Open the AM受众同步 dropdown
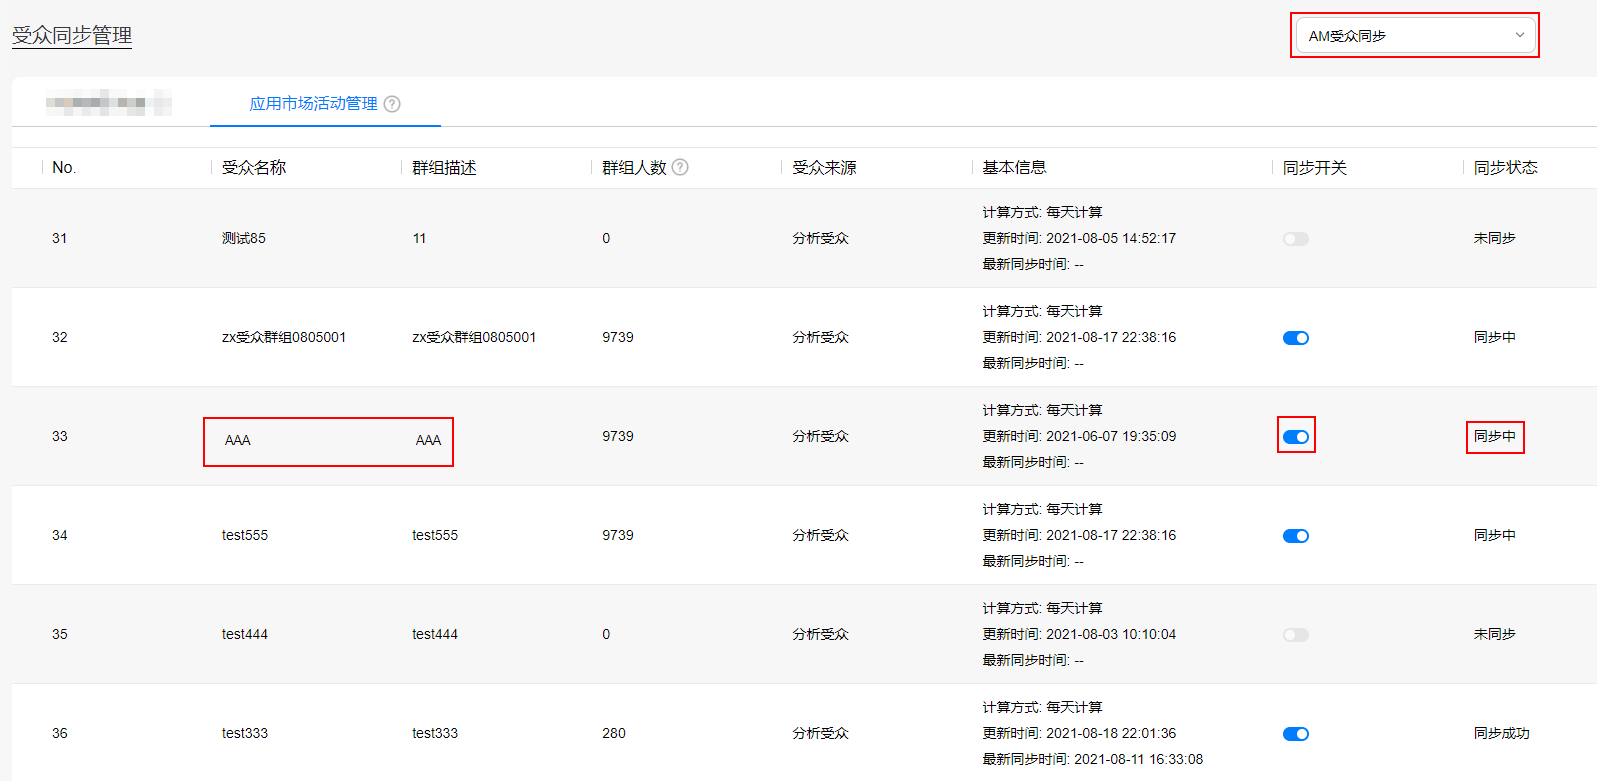The width and height of the screenshot is (1597, 781). (x=1414, y=35)
